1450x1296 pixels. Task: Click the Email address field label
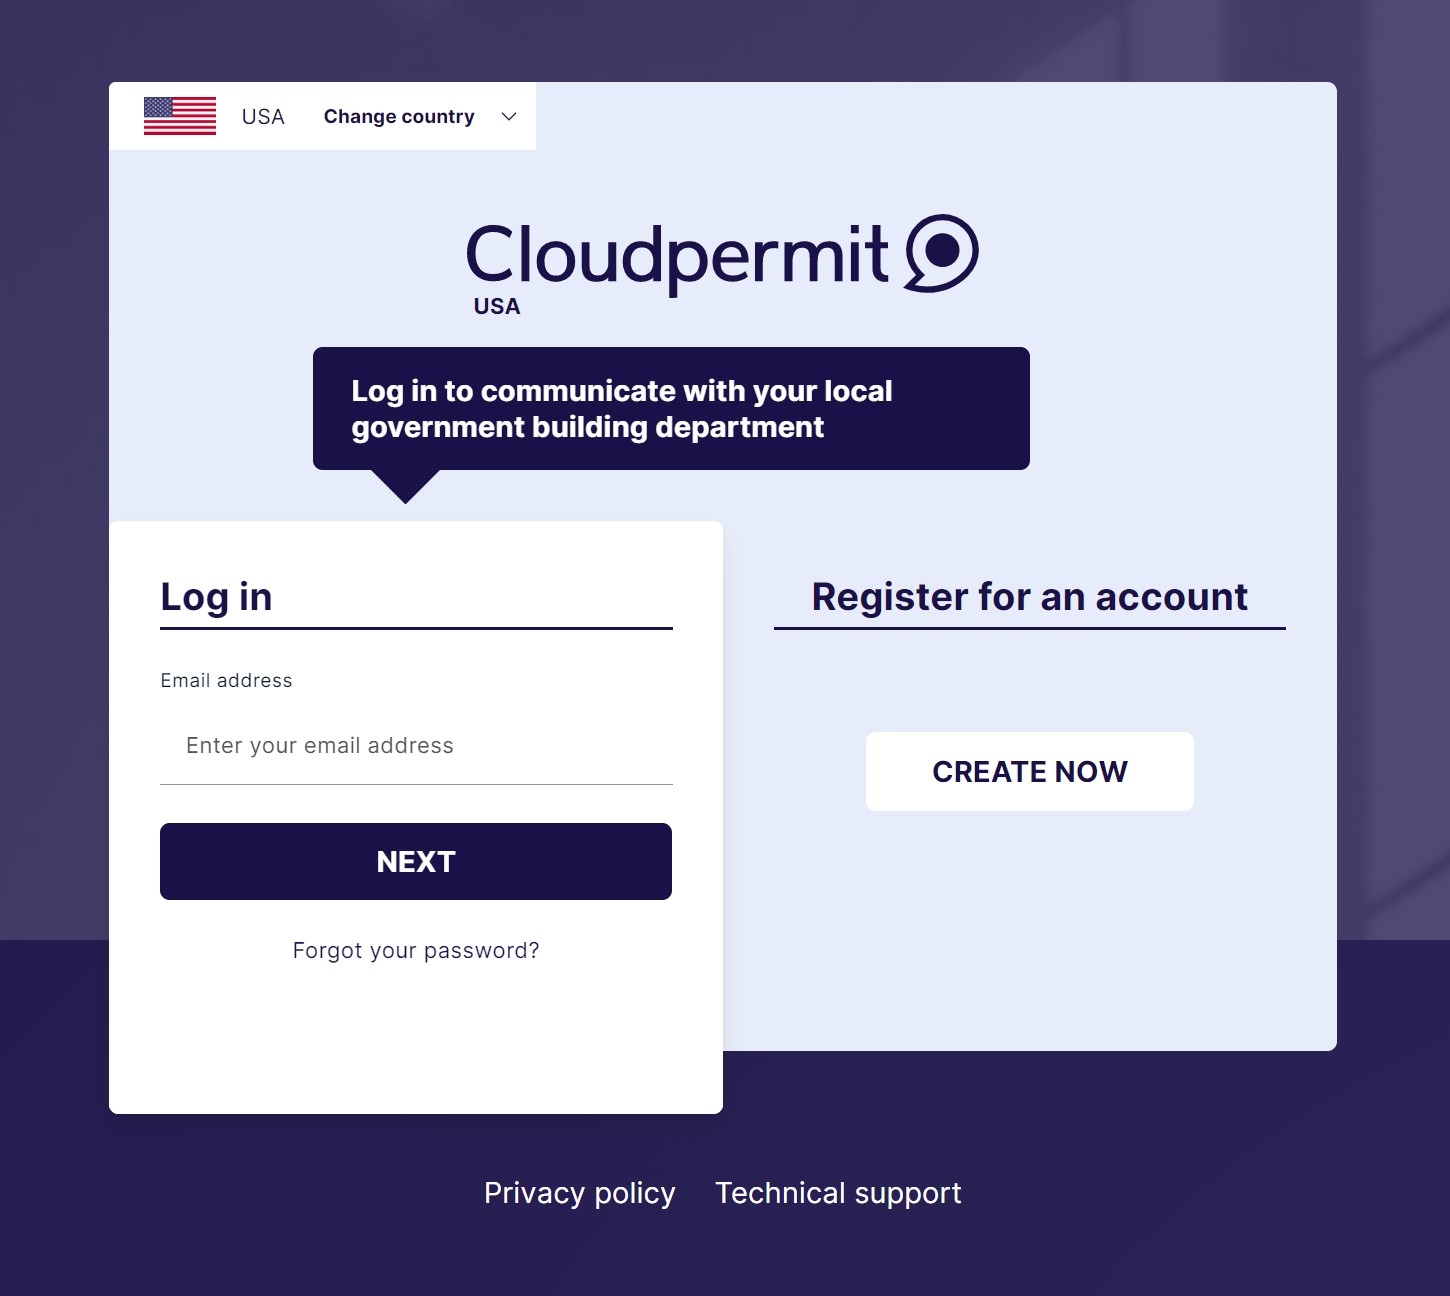coord(226,679)
